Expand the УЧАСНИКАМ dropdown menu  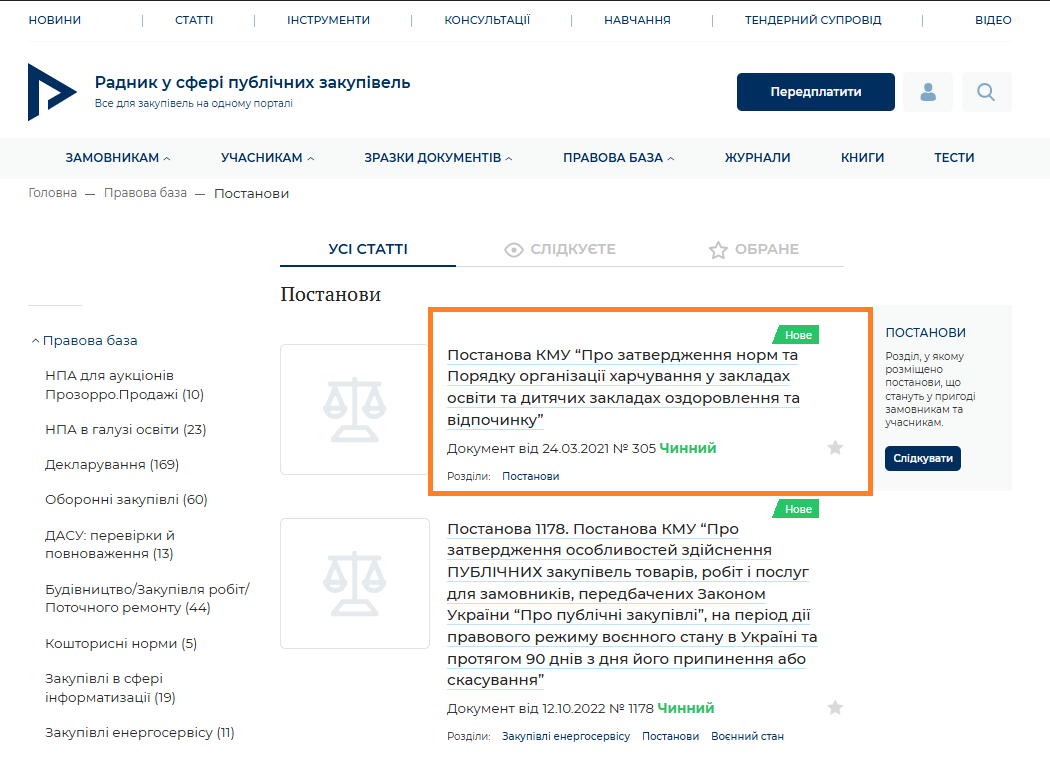[267, 158]
